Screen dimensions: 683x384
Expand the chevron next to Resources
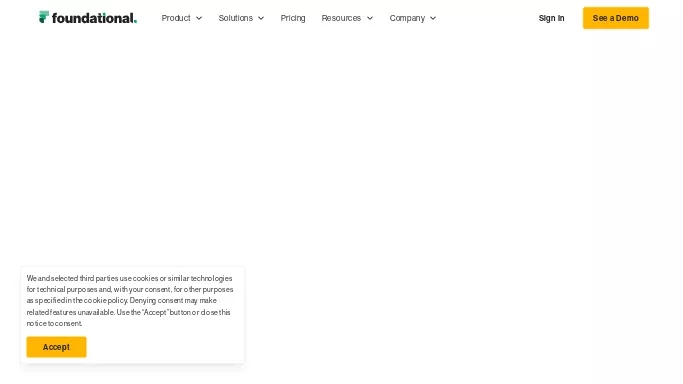coord(370,18)
